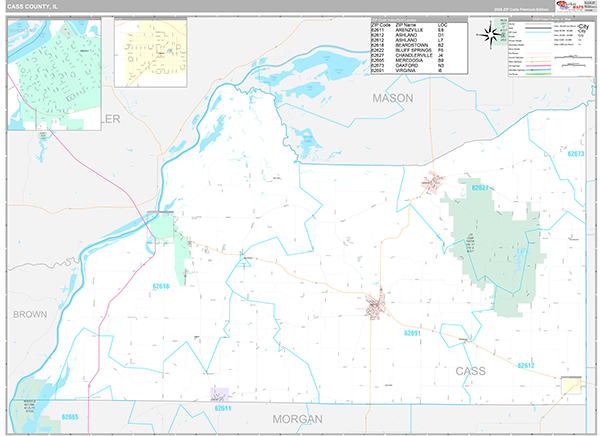Open the green Beardstown street inset map
The width and height of the screenshot is (600, 436).
click(54, 75)
